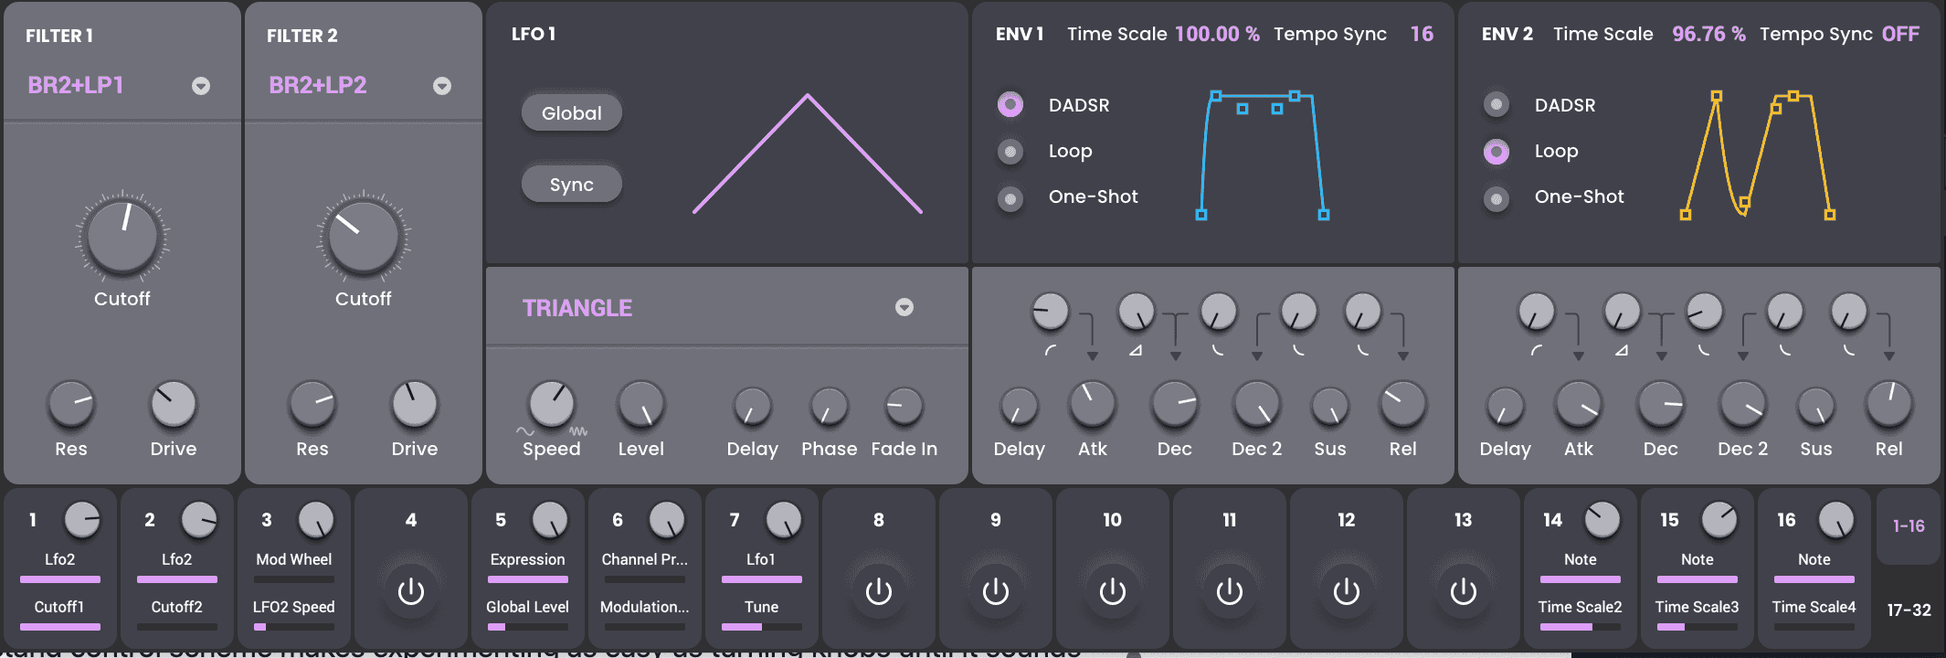Click the Filter 1 Cutoff knob
This screenshot has height=658, width=1946.
(x=122, y=238)
